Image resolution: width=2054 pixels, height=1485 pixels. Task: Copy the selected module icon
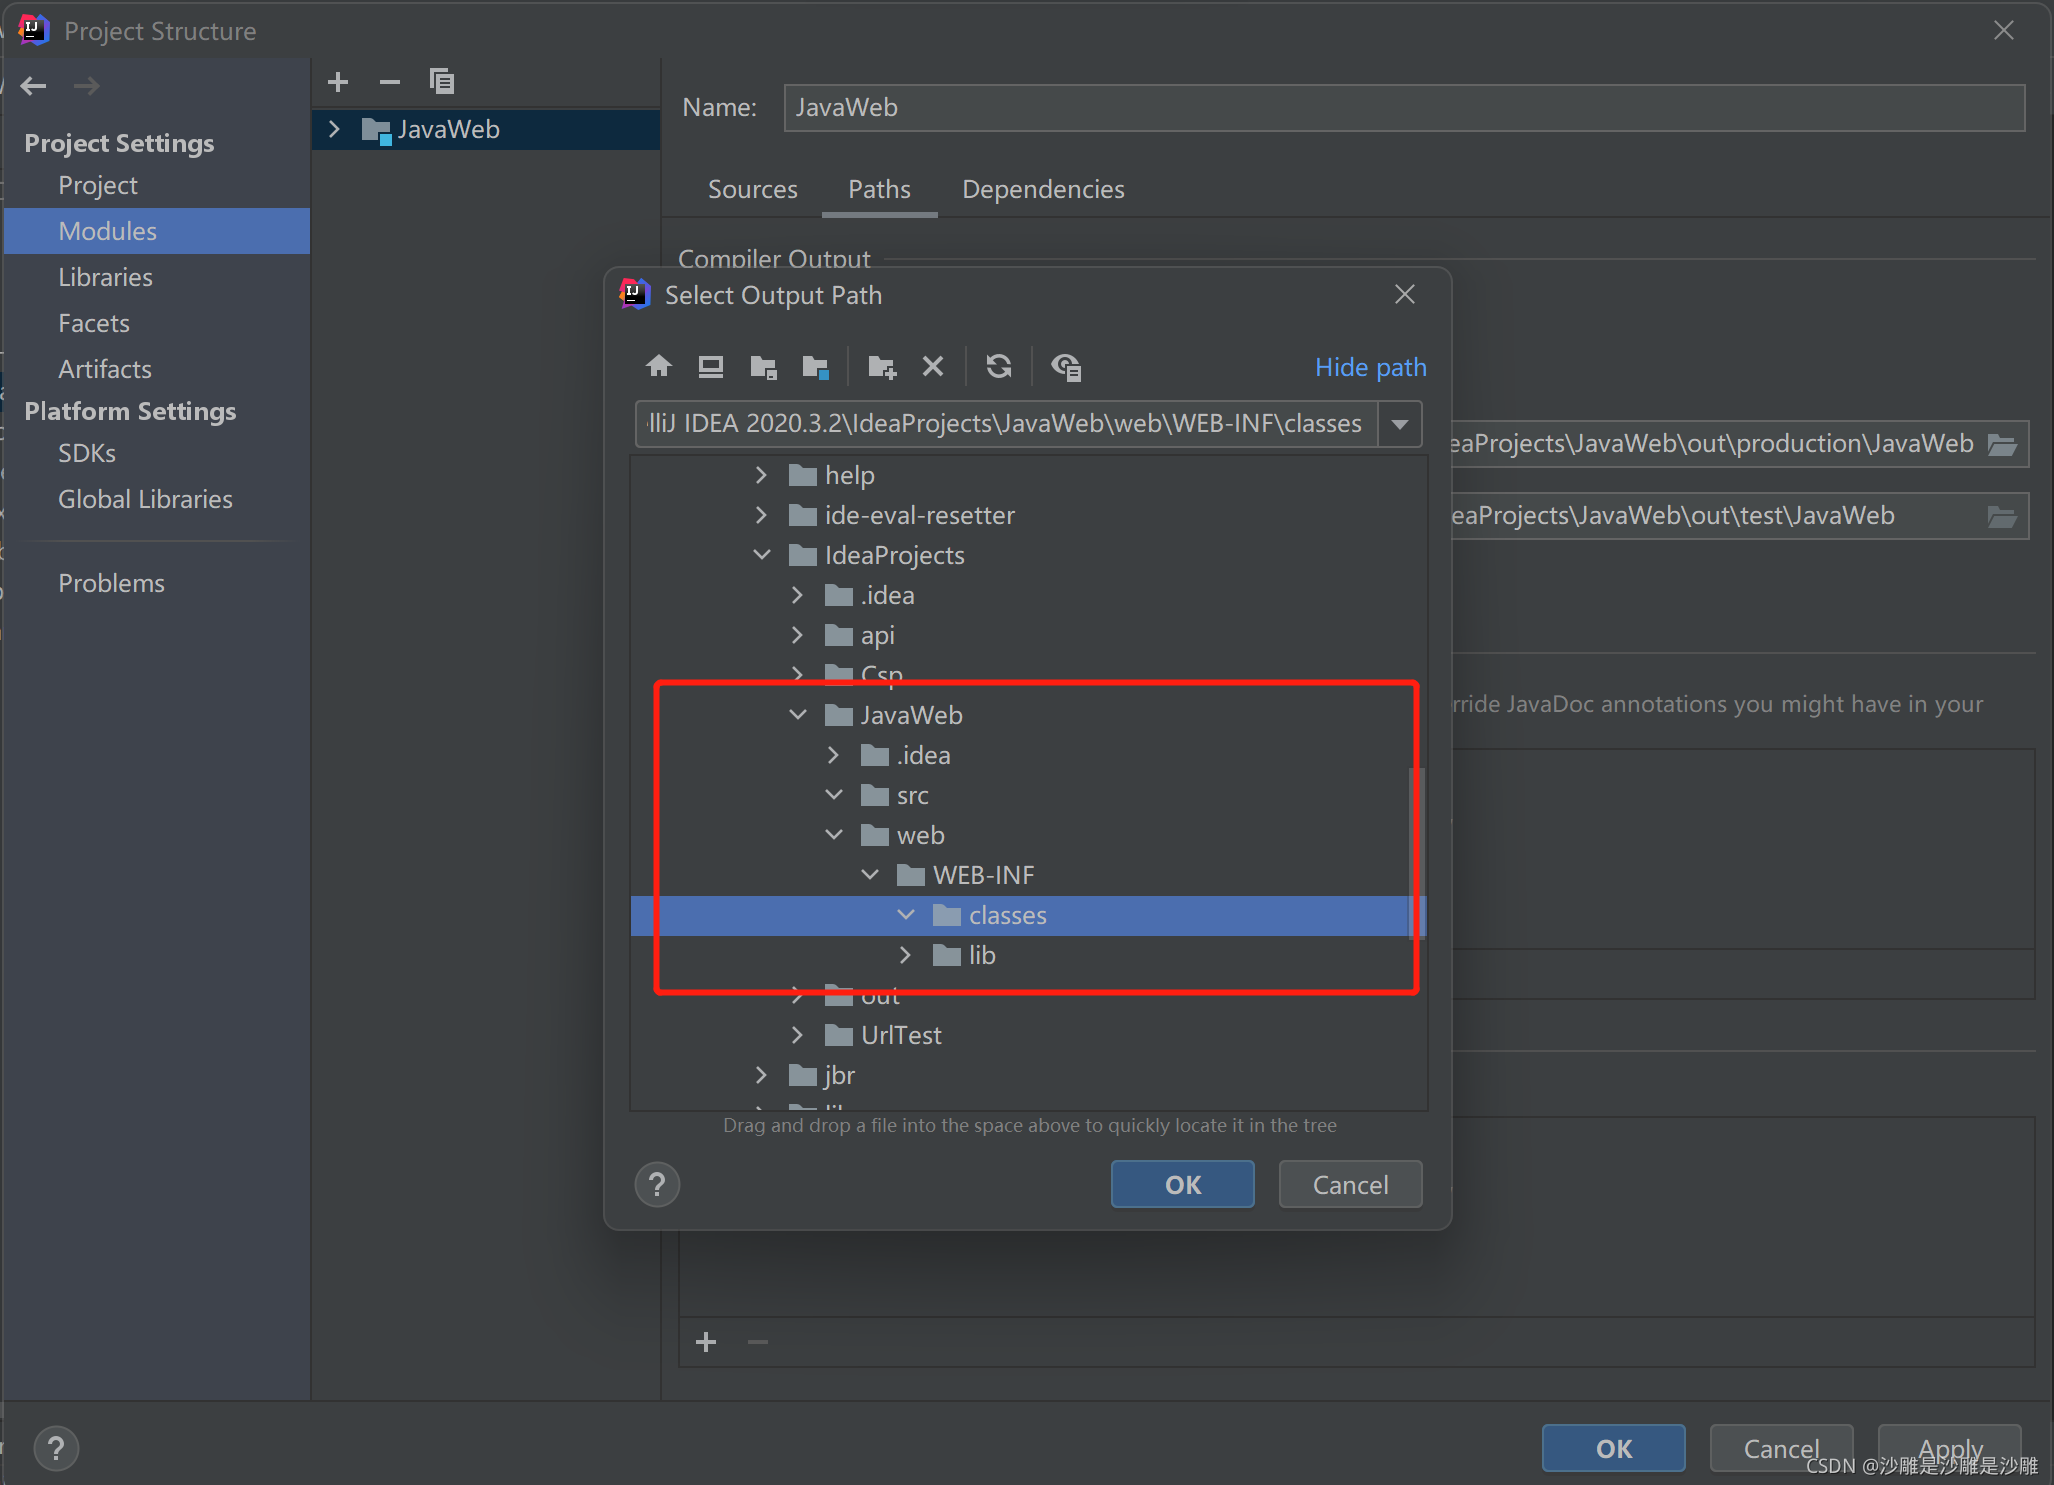(441, 82)
